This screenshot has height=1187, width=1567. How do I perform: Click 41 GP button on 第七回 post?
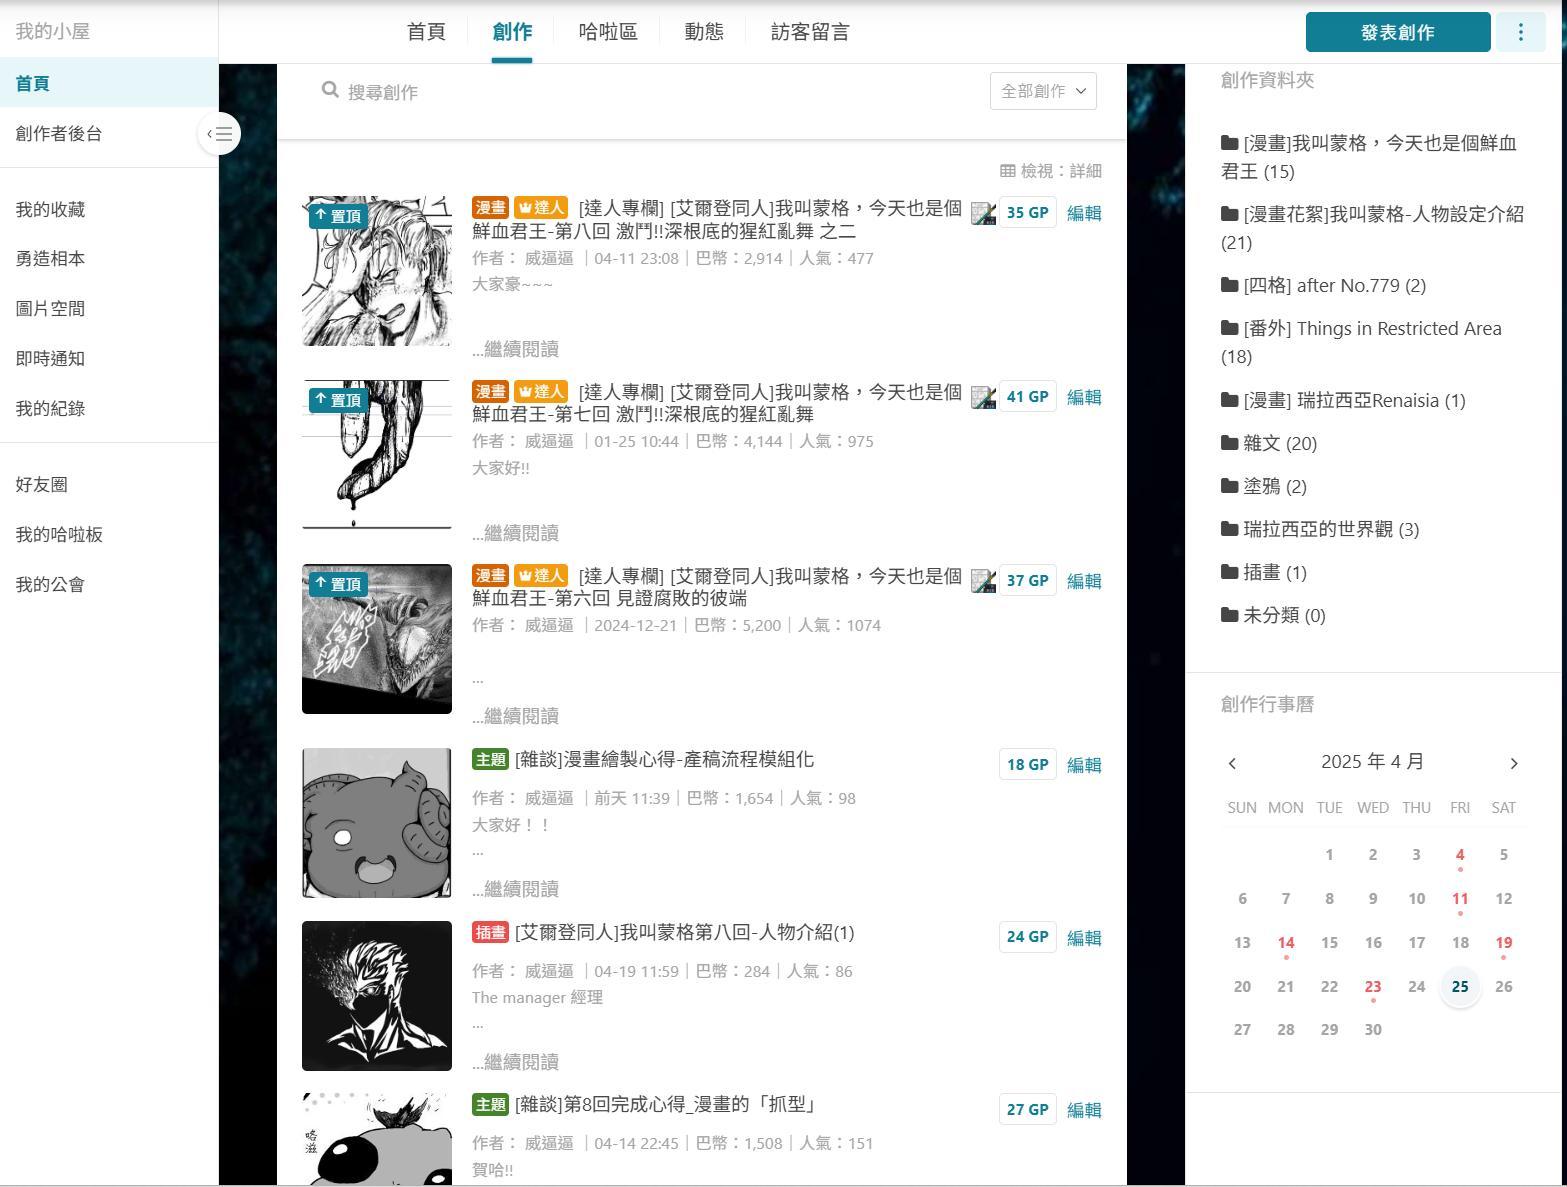pyautogui.click(x=1027, y=397)
